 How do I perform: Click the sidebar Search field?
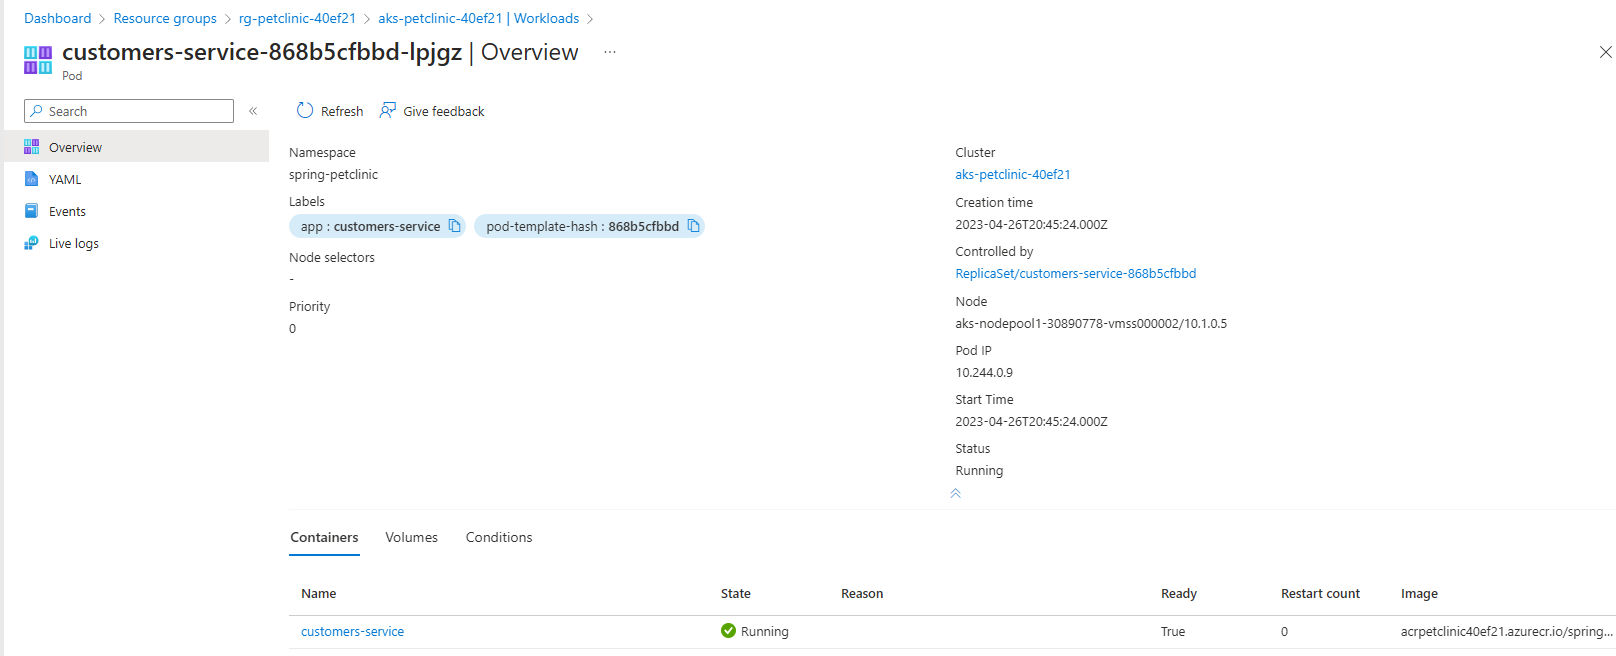coord(129,111)
